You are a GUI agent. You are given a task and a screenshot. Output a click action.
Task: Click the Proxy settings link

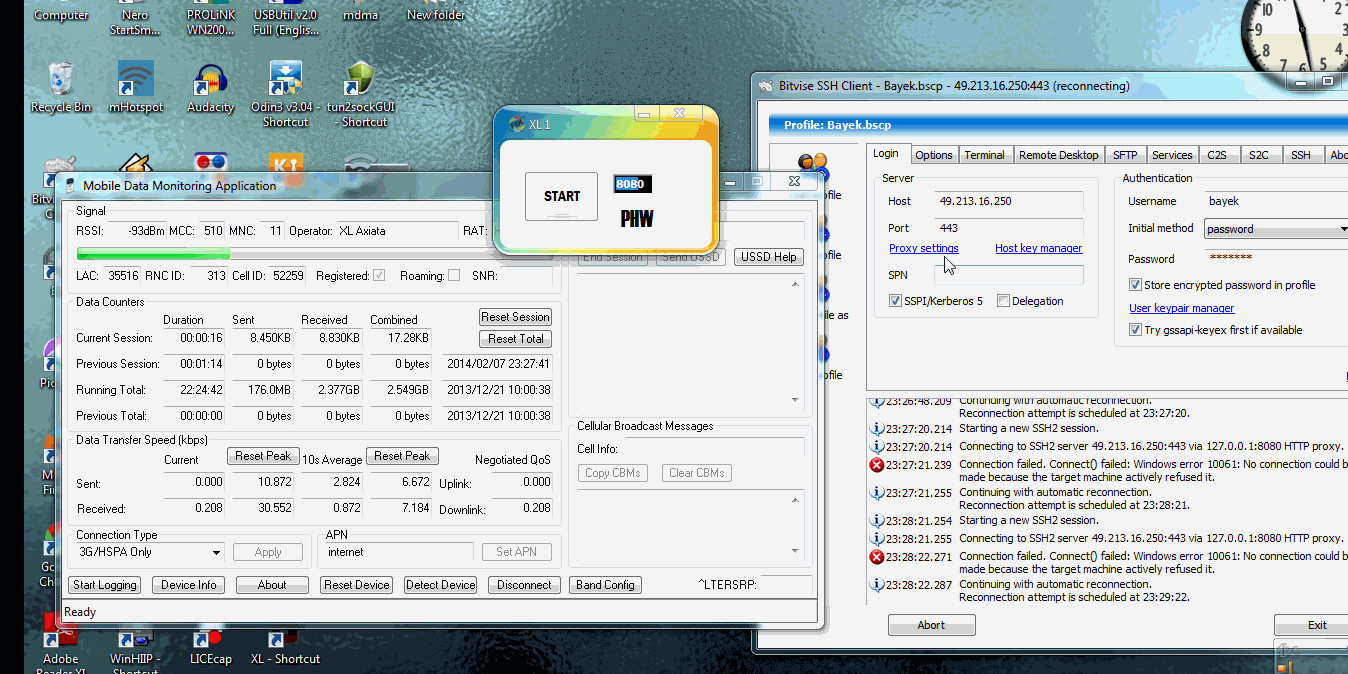pos(923,248)
